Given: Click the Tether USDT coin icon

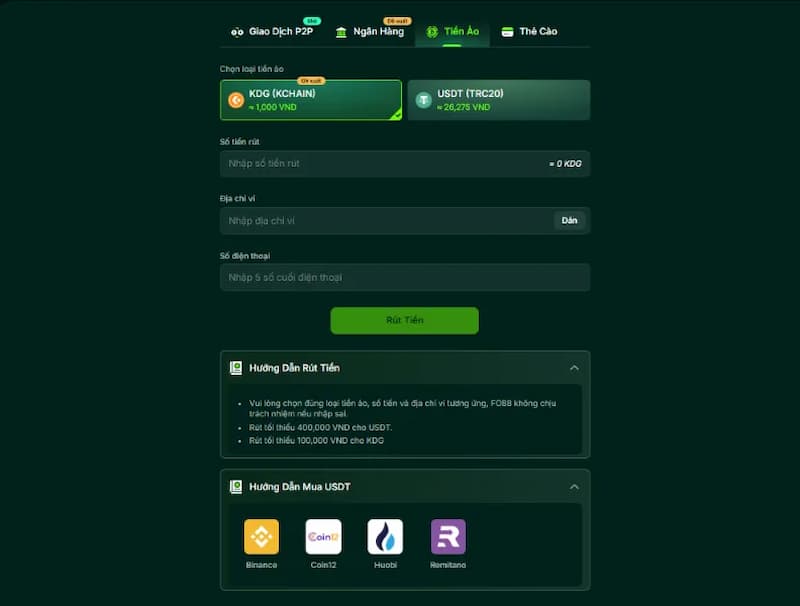Looking at the screenshot, I should pyautogui.click(x=423, y=100).
